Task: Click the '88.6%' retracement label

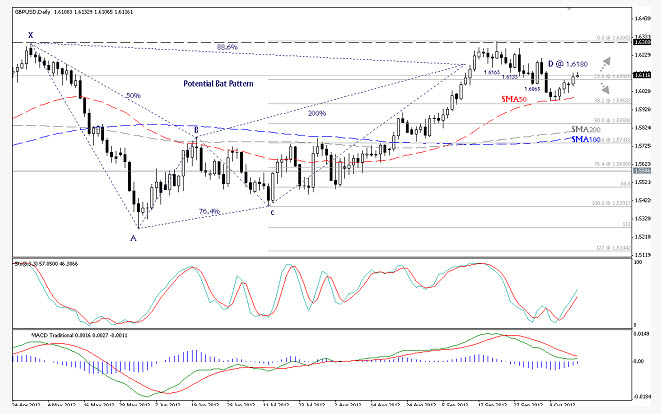Action: tap(227, 47)
